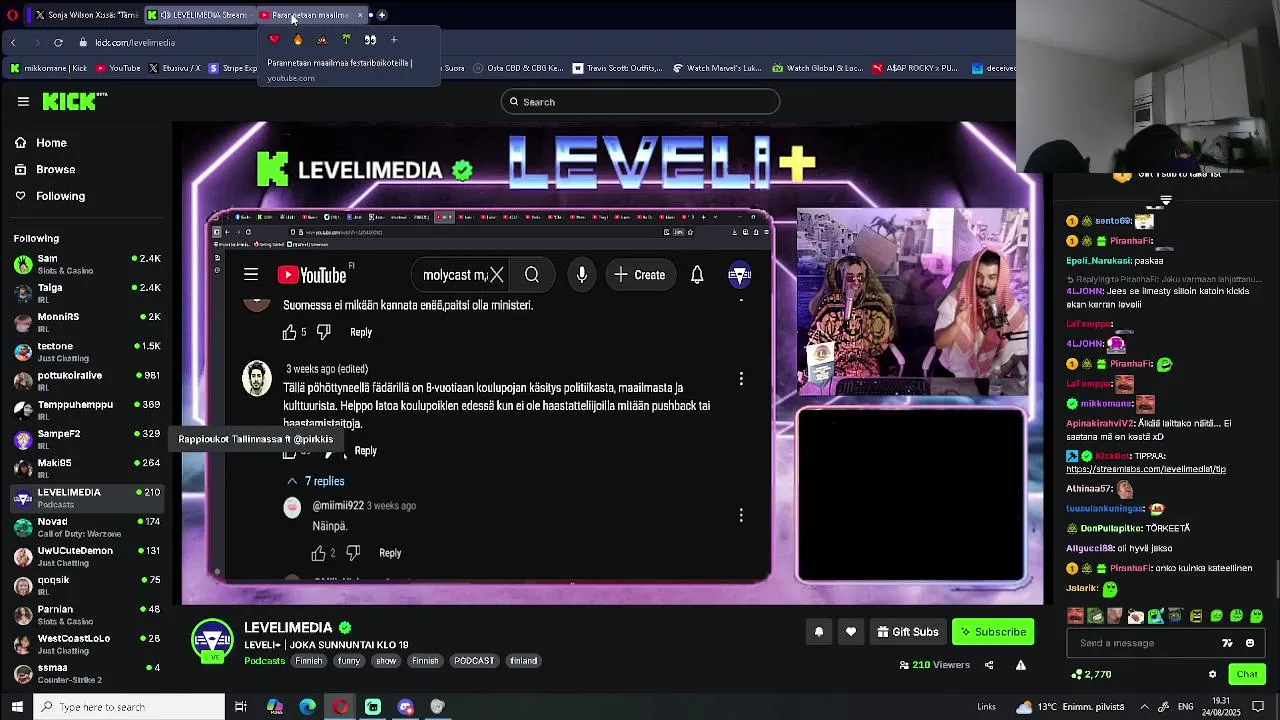1280x720 pixels.
Task: Open pottukoiralive channel in Following list
Action: tap(85, 381)
